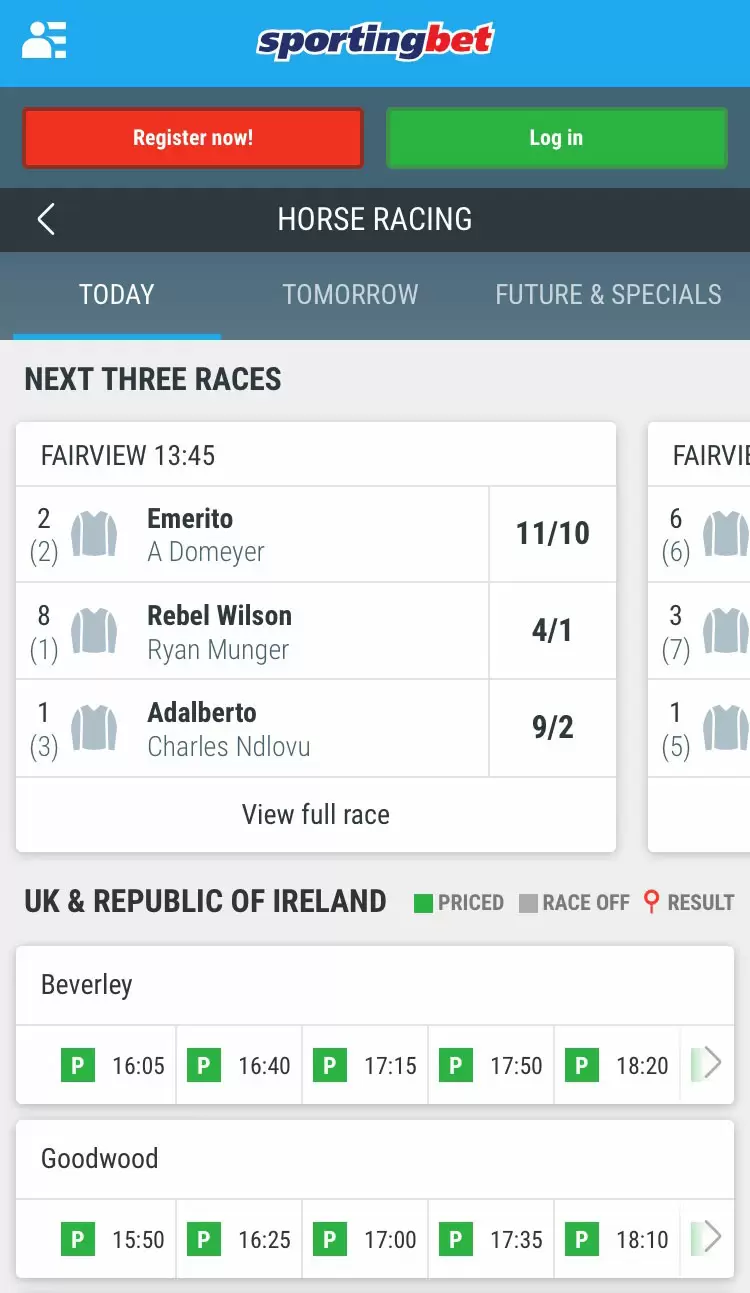This screenshot has height=1293, width=750.
Task: Click Adalberto's jockey silk icon
Action: [x=94, y=728]
